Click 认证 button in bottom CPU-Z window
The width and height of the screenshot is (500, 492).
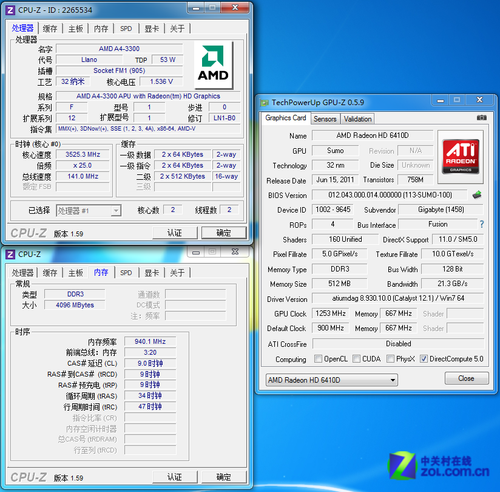coord(175,477)
